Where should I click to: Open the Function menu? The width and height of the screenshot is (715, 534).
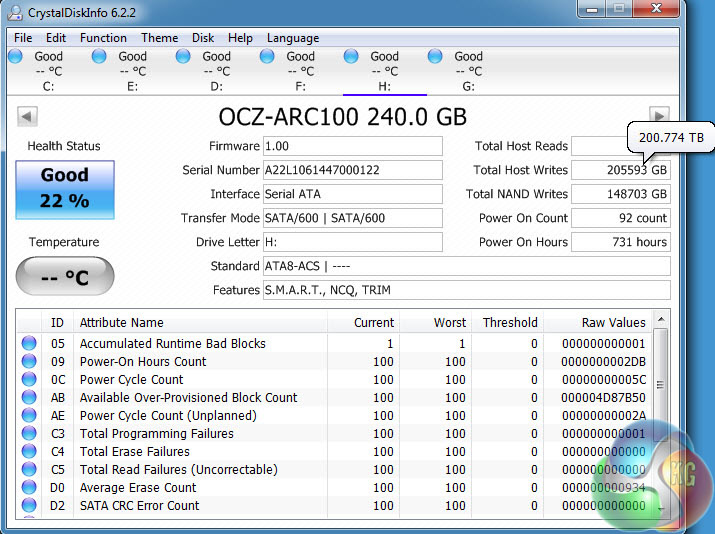pyautogui.click(x=103, y=38)
